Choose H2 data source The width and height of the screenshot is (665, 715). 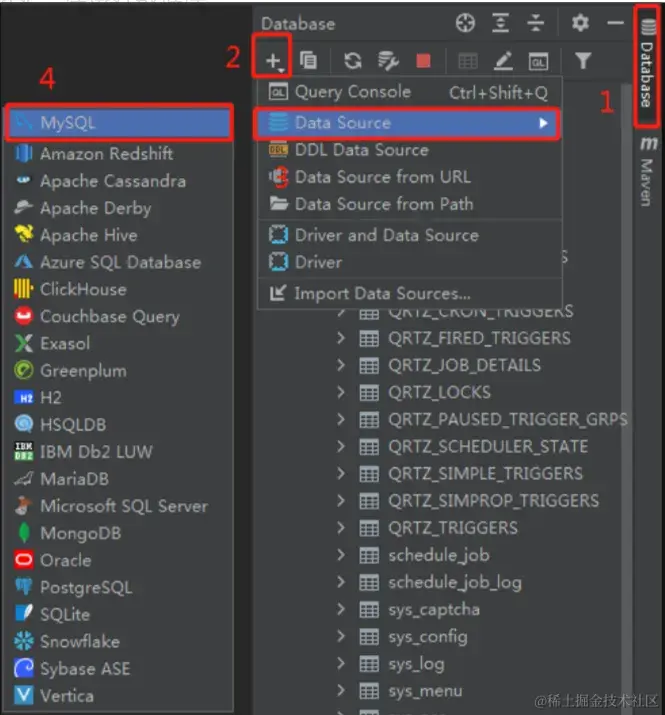coord(119,398)
